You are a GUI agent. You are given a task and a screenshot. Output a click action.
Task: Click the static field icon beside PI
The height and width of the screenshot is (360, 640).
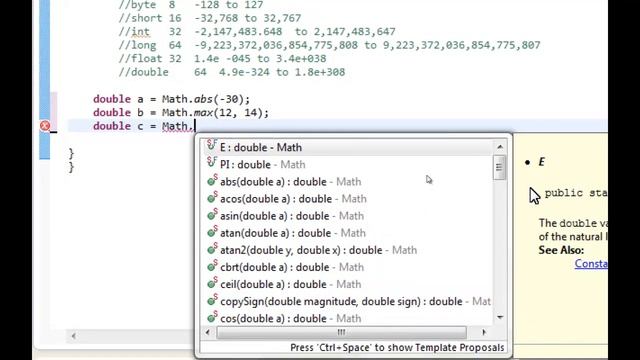point(211,162)
